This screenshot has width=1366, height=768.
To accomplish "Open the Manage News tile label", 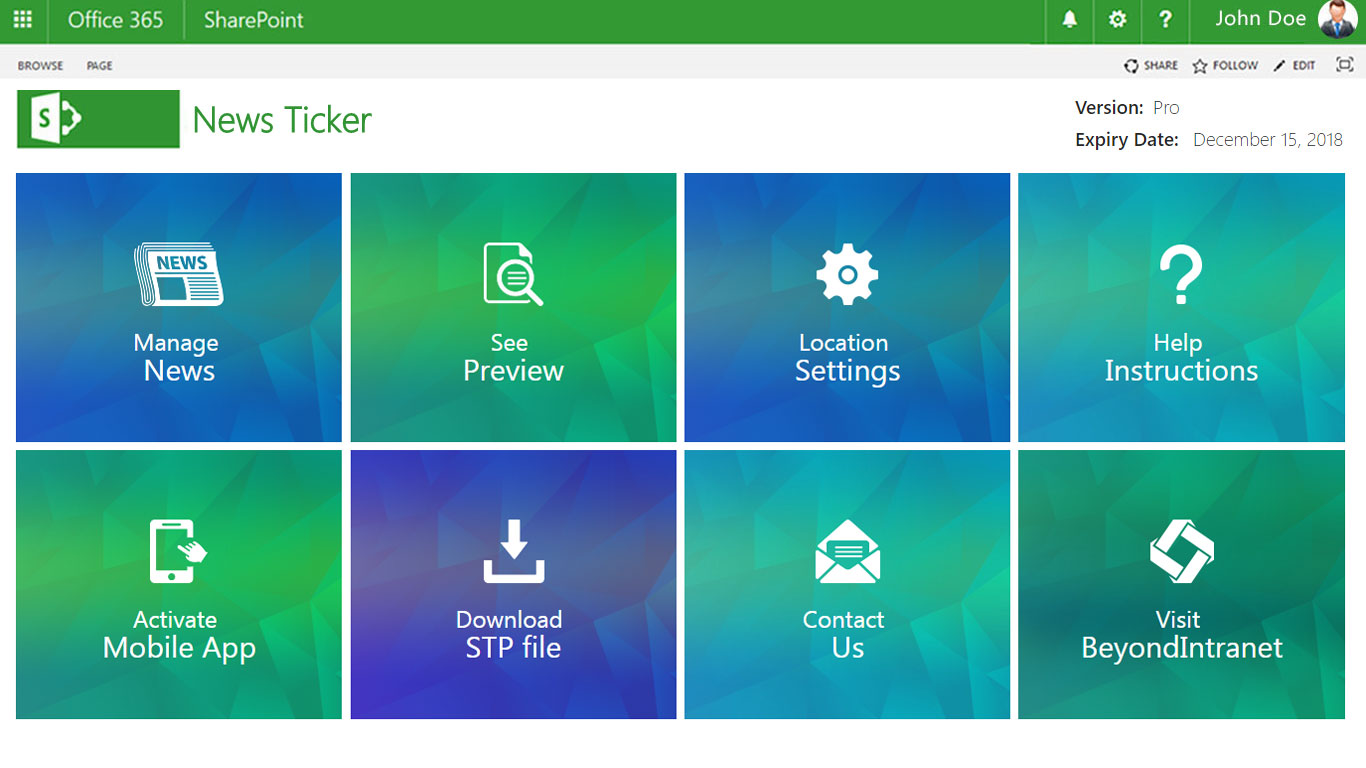I will point(178,357).
